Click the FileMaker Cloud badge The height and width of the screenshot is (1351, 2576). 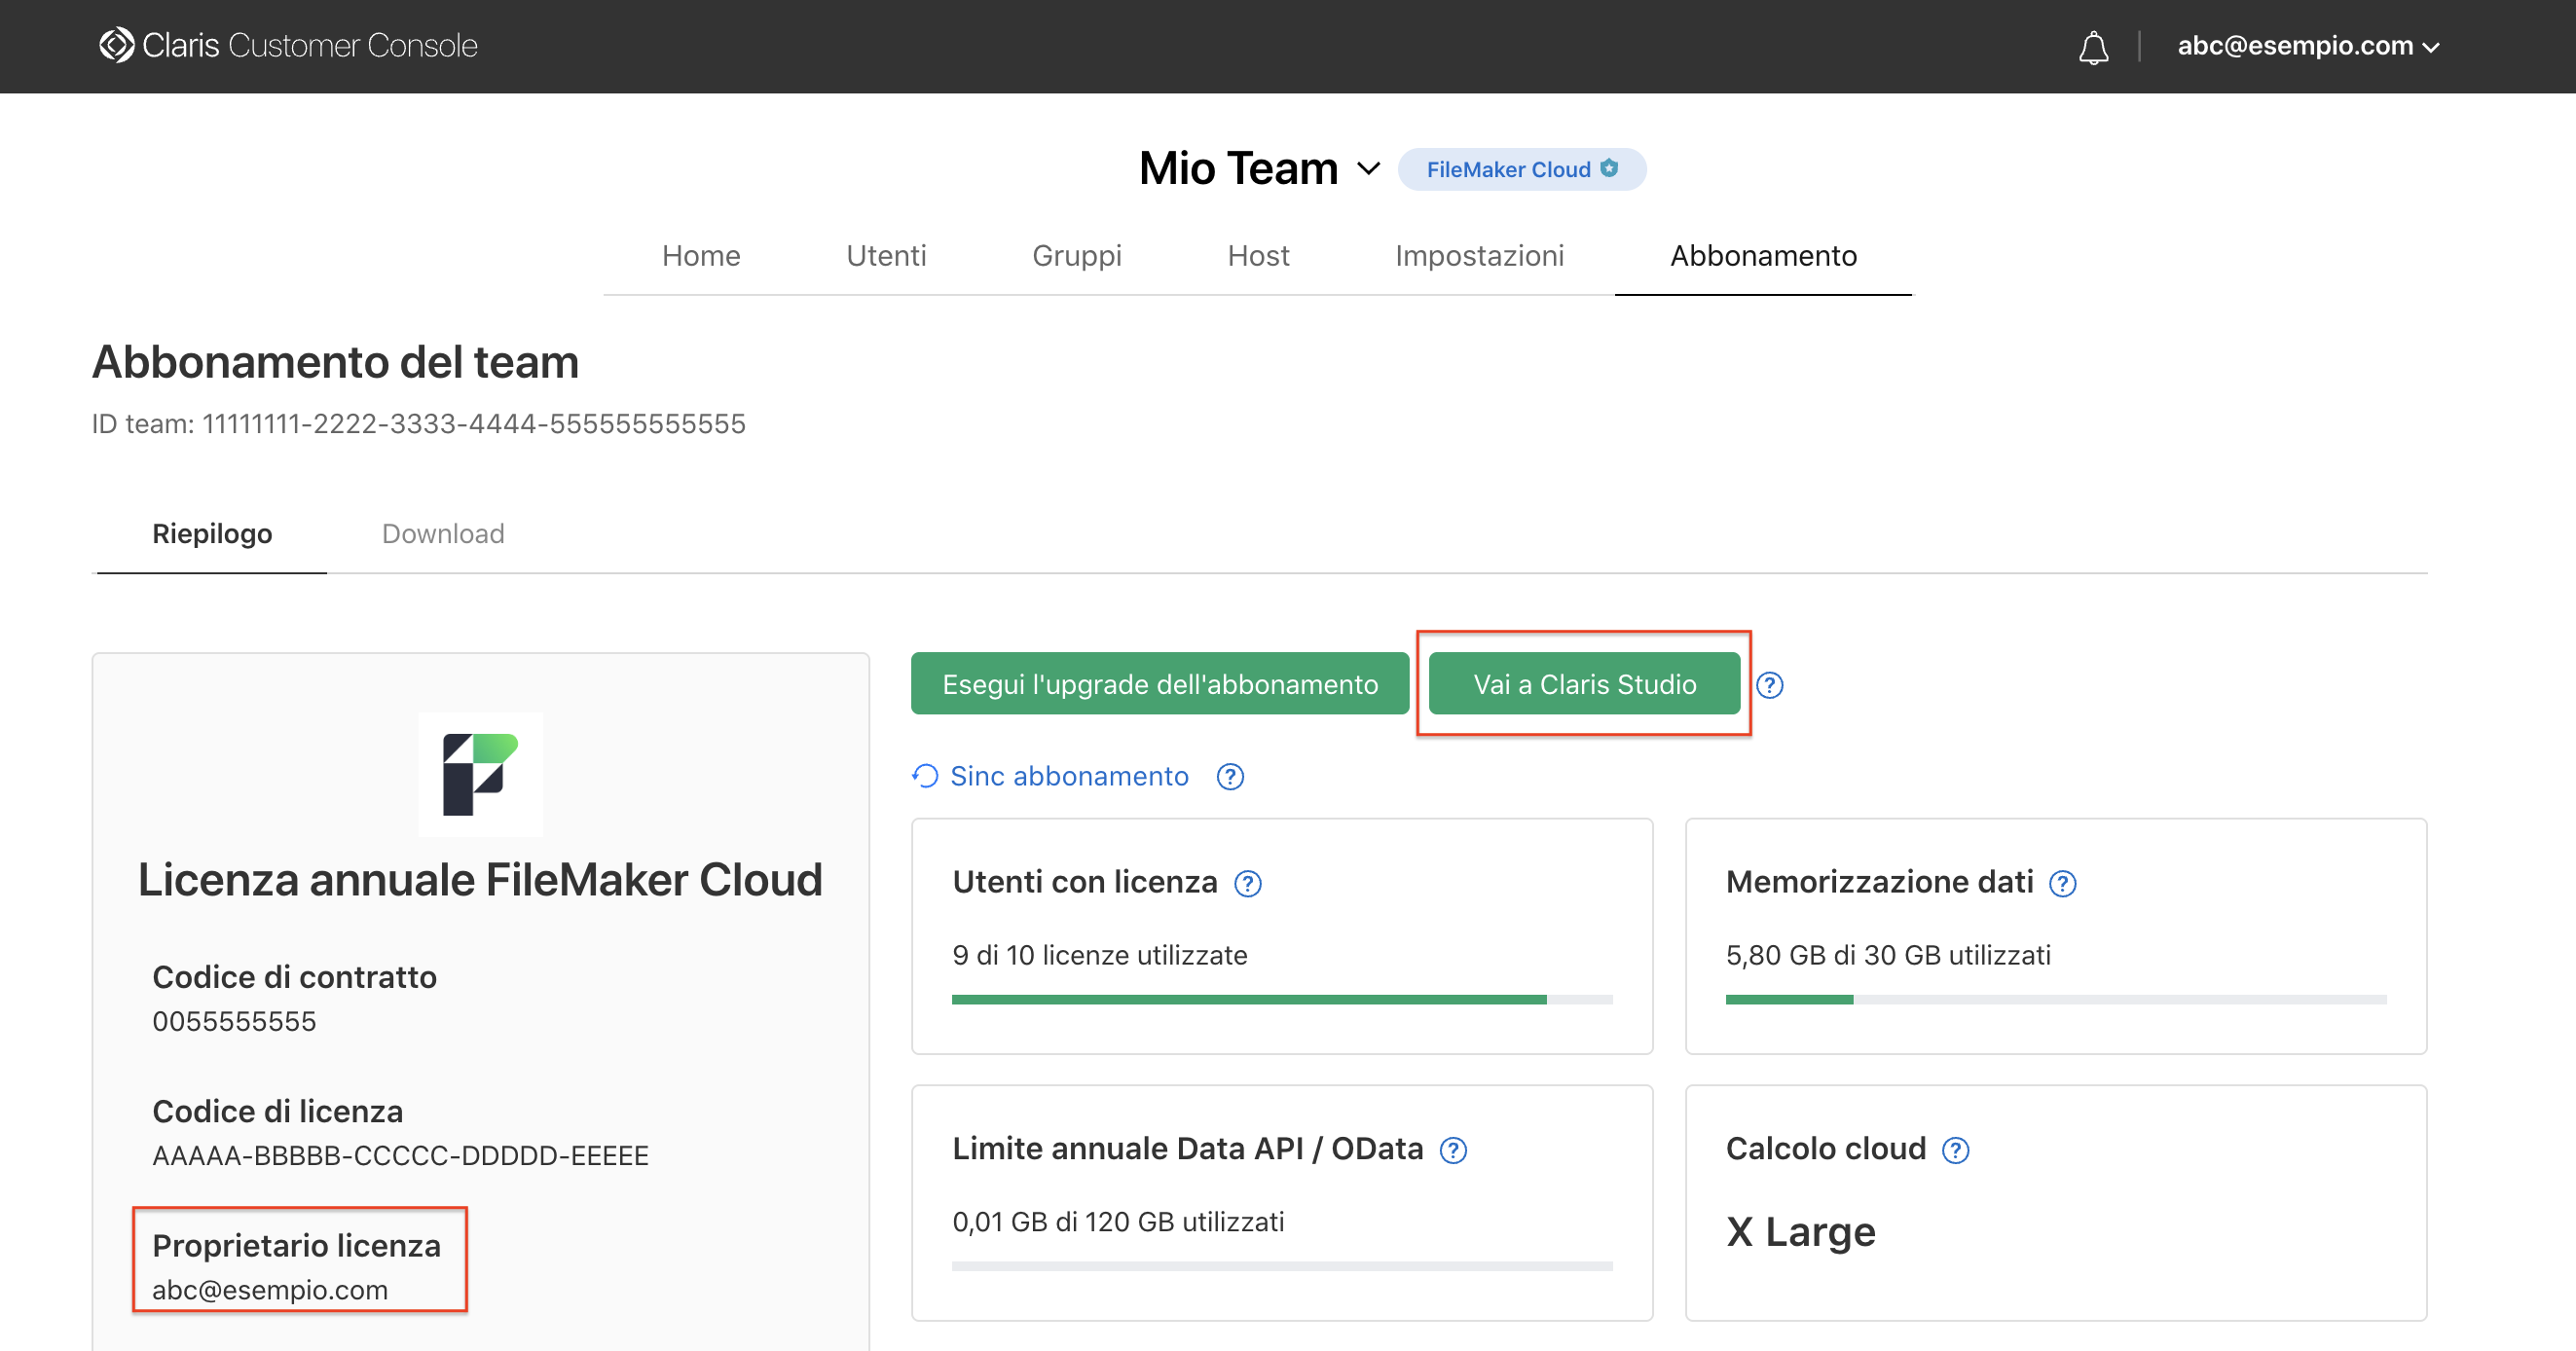(x=1520, y=169)
